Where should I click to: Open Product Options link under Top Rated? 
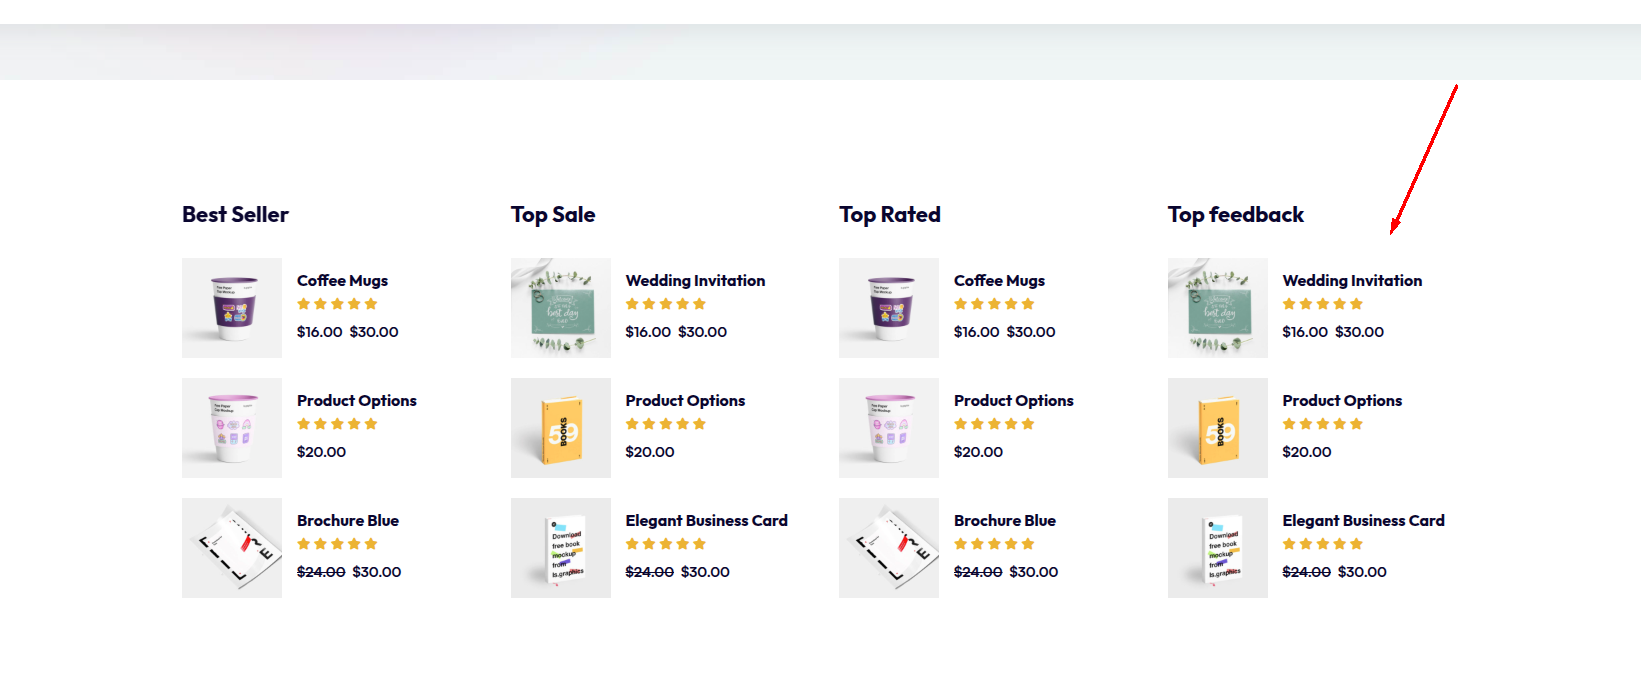pos(1013,401)
